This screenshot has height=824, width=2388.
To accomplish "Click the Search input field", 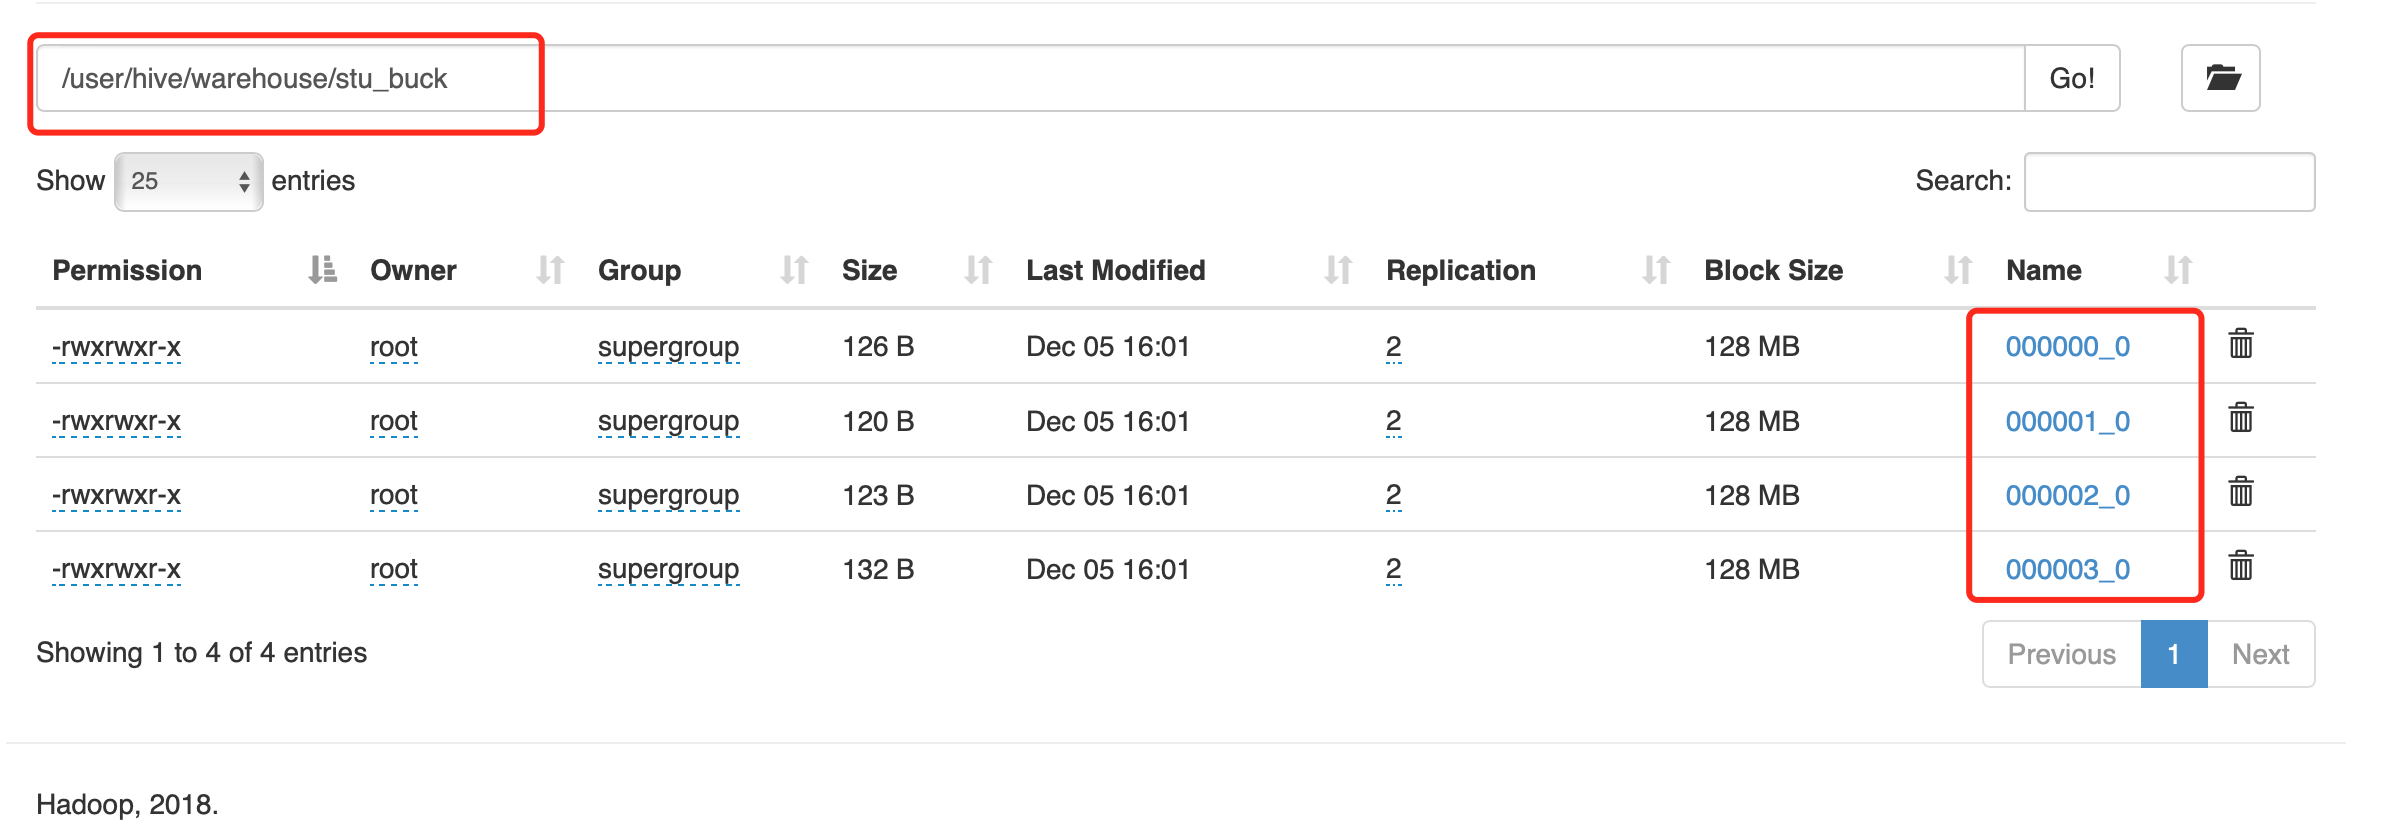I will [x=2169, y=181].
